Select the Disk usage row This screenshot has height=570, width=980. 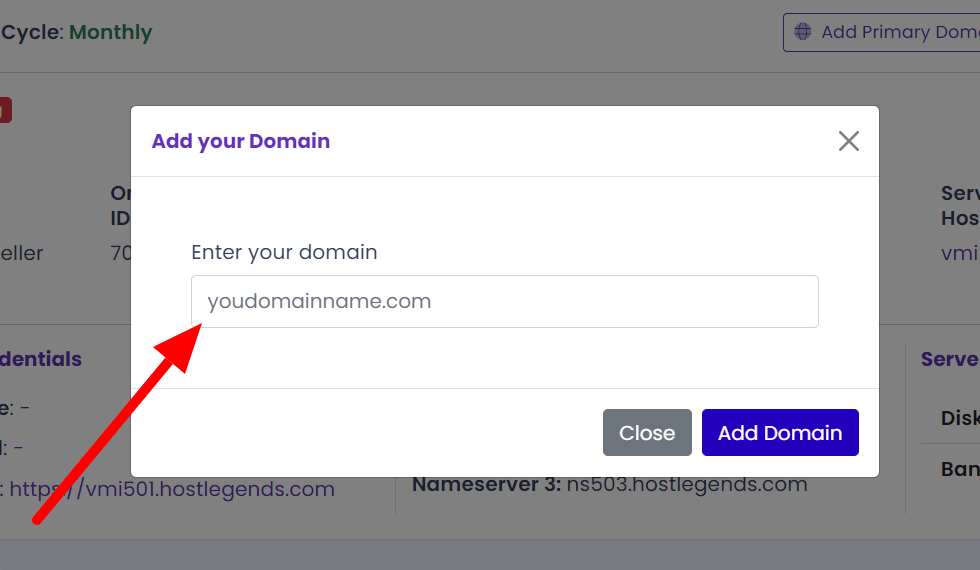point(959,418)
